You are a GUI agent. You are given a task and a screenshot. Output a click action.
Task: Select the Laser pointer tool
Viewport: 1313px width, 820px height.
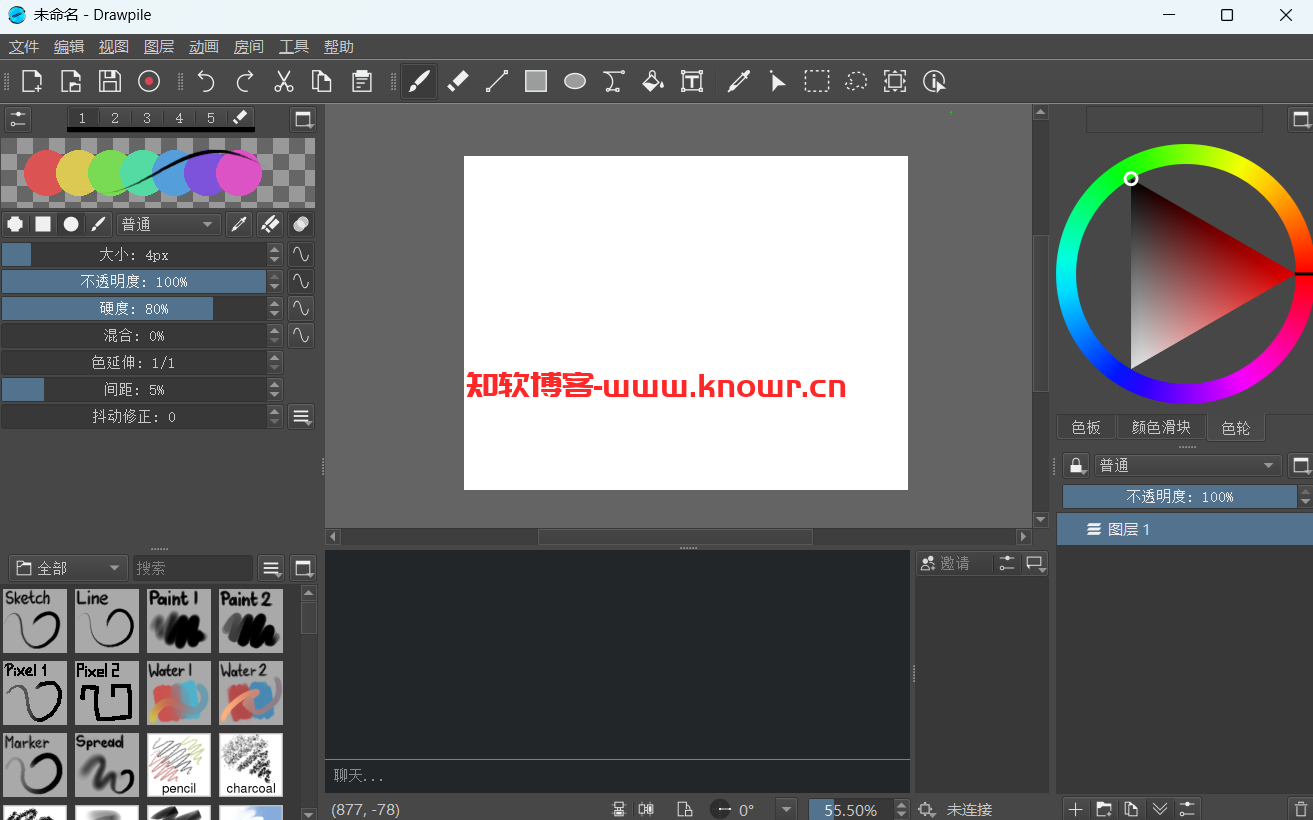click(778, 82)
